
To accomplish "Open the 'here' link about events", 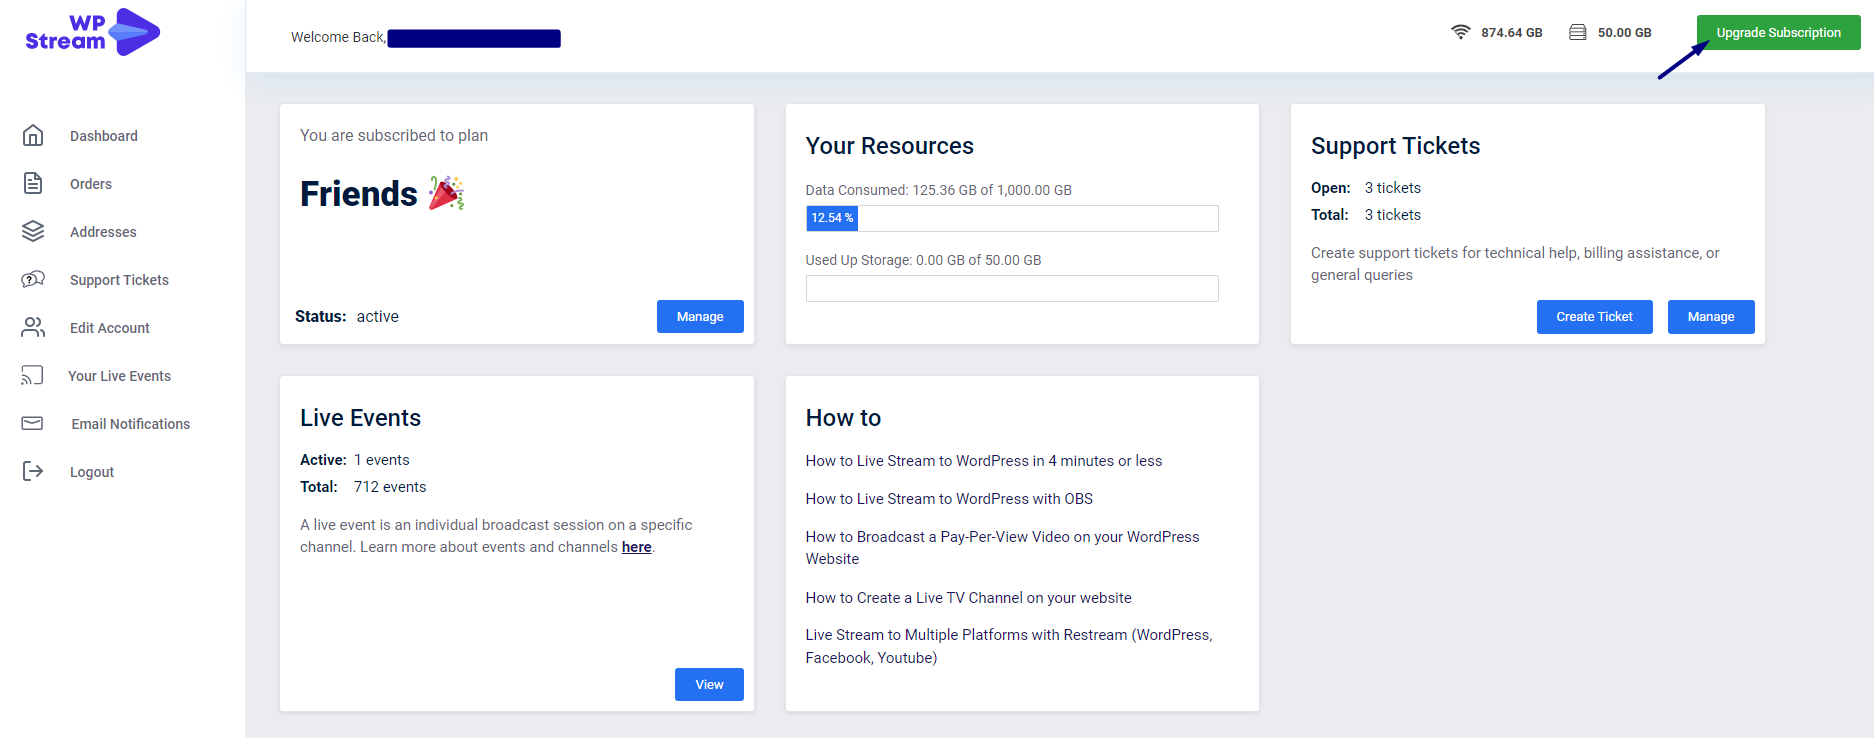I will 636,547.
